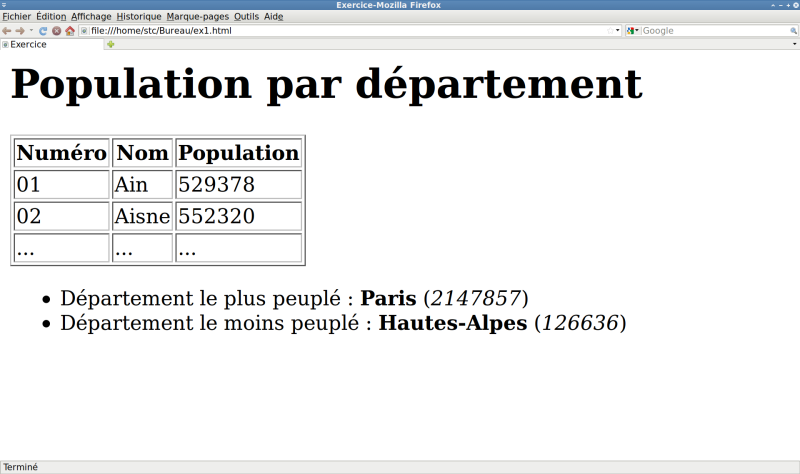
Task: Click the Ain table cell
Action: [x=142, y=184]
